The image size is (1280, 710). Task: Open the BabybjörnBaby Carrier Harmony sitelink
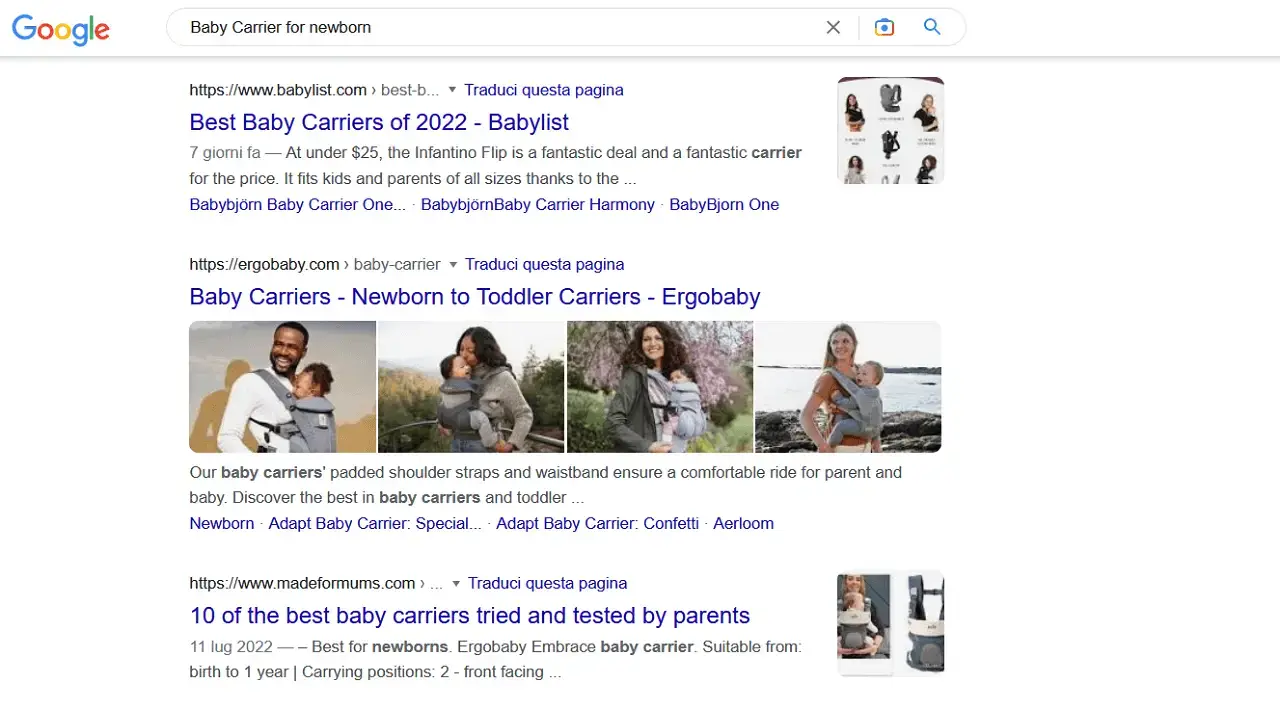538,205
